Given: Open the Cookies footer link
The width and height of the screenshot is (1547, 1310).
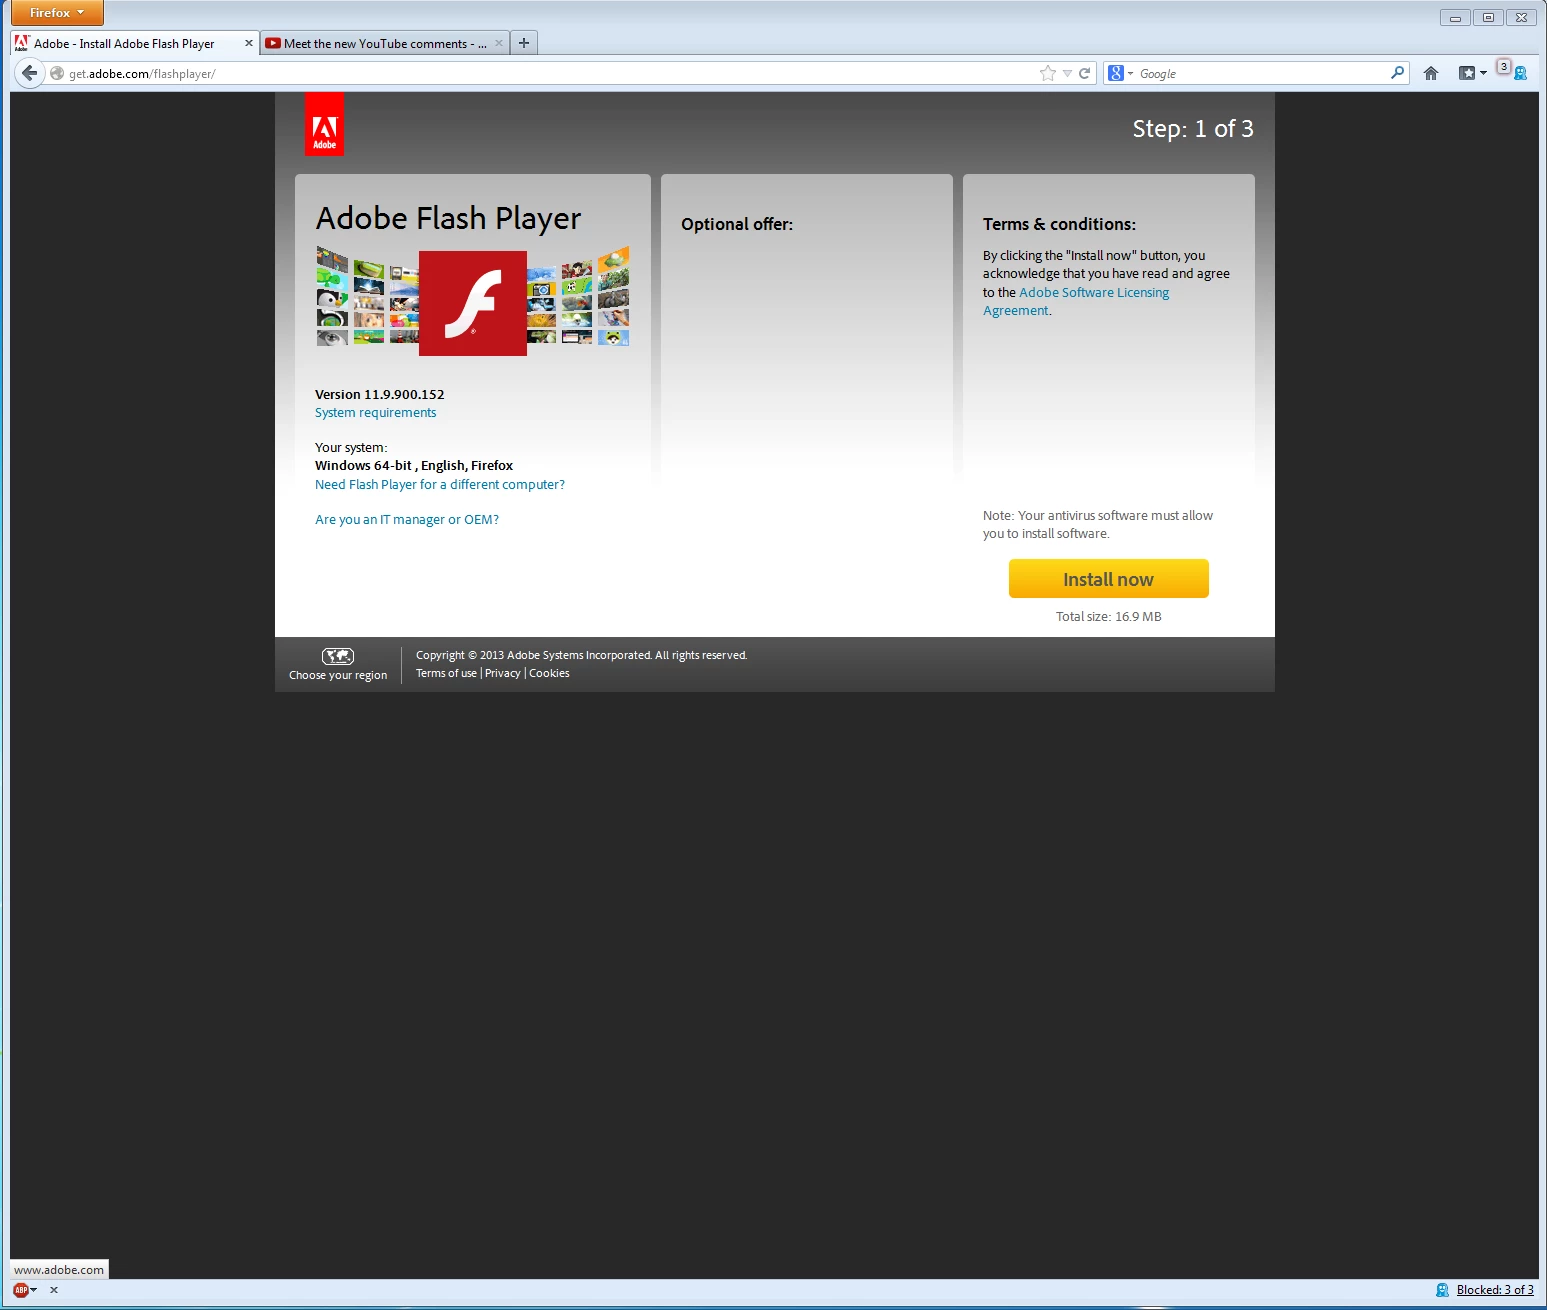Looking at the screenshot, I should tap(549, 673).
